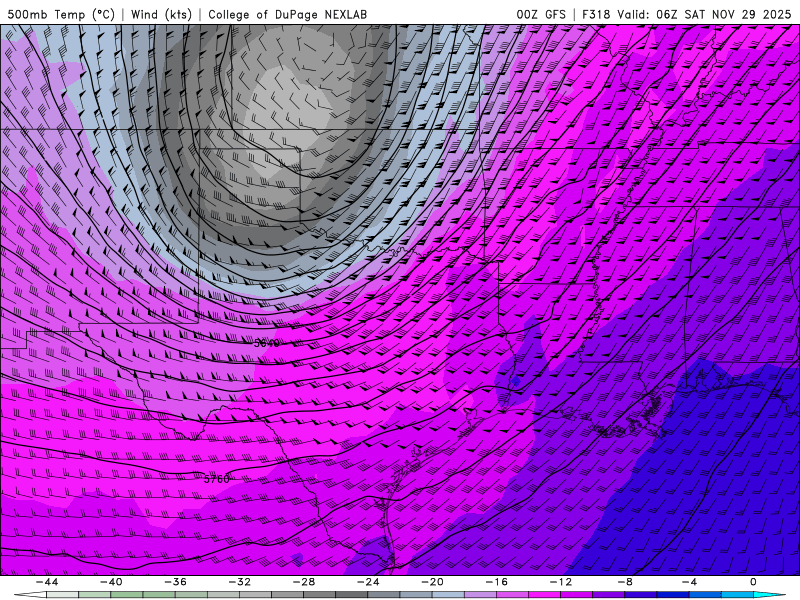800x600 pixels.
Task: Click the '-40' color scale label
Action: click(111, 582)
